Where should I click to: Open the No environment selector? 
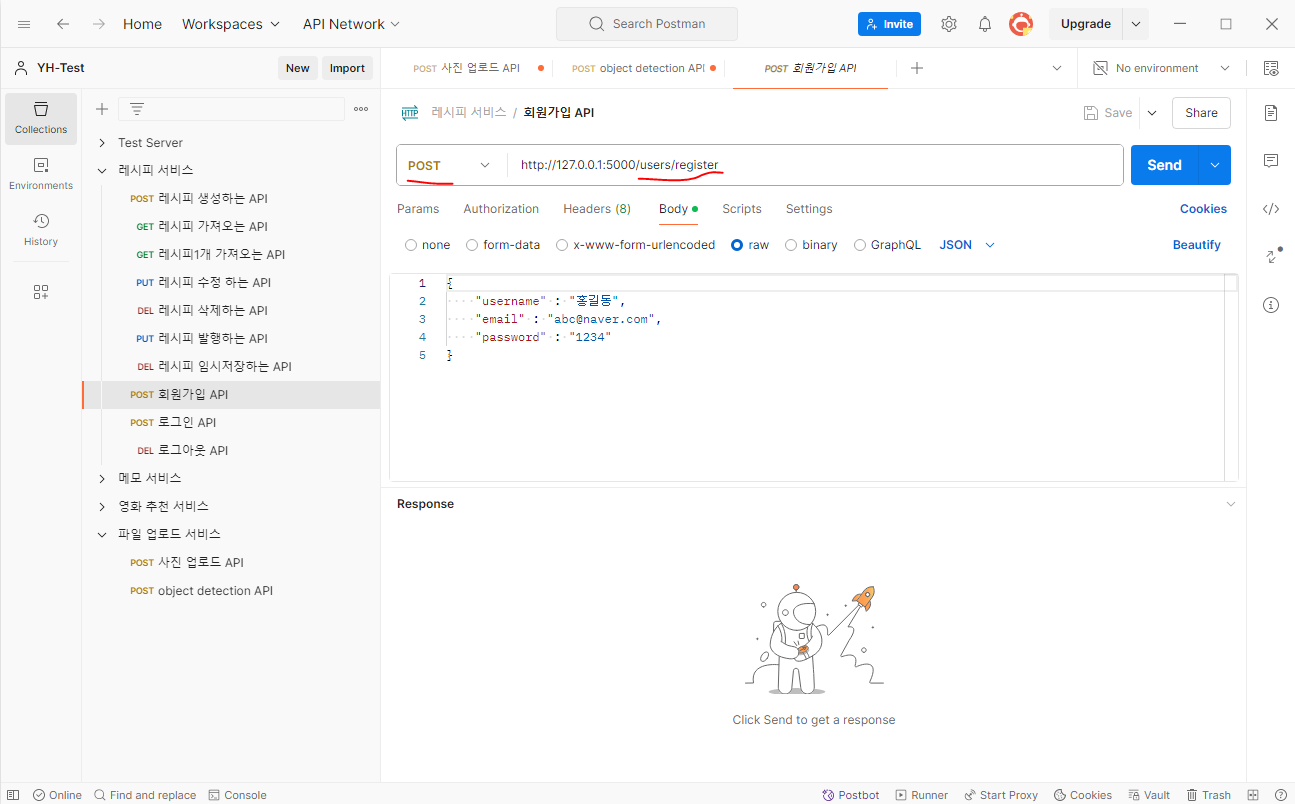coord(1161,68)
